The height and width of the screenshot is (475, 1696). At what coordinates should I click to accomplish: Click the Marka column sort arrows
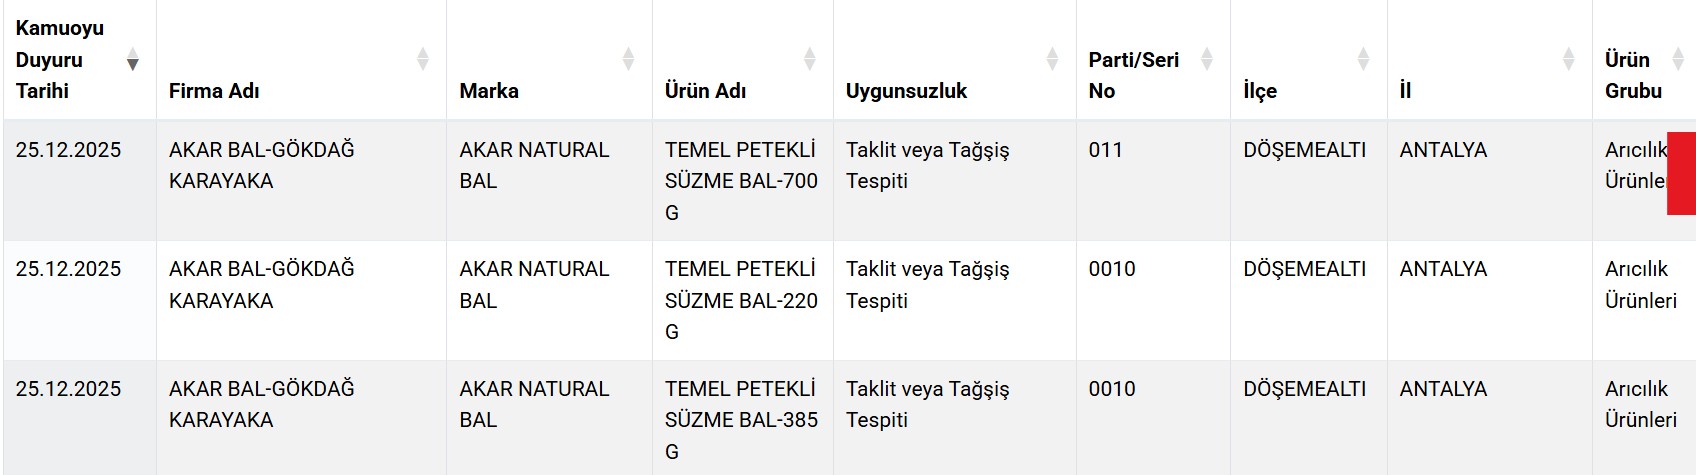pyautogui.click(x=628, y=59)
